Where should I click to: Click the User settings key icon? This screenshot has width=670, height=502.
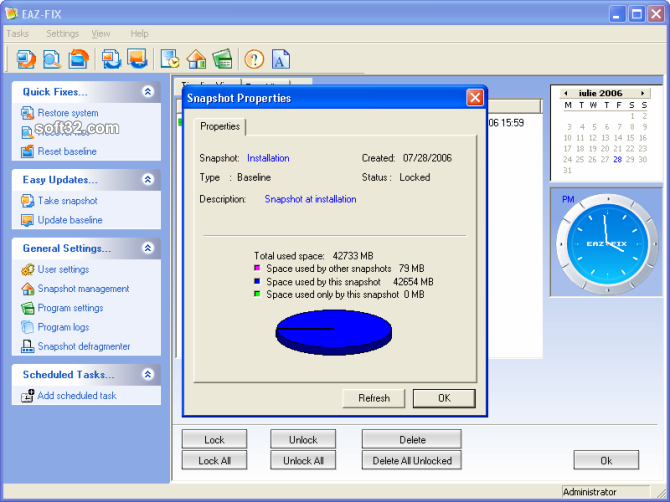pos(27,270)
